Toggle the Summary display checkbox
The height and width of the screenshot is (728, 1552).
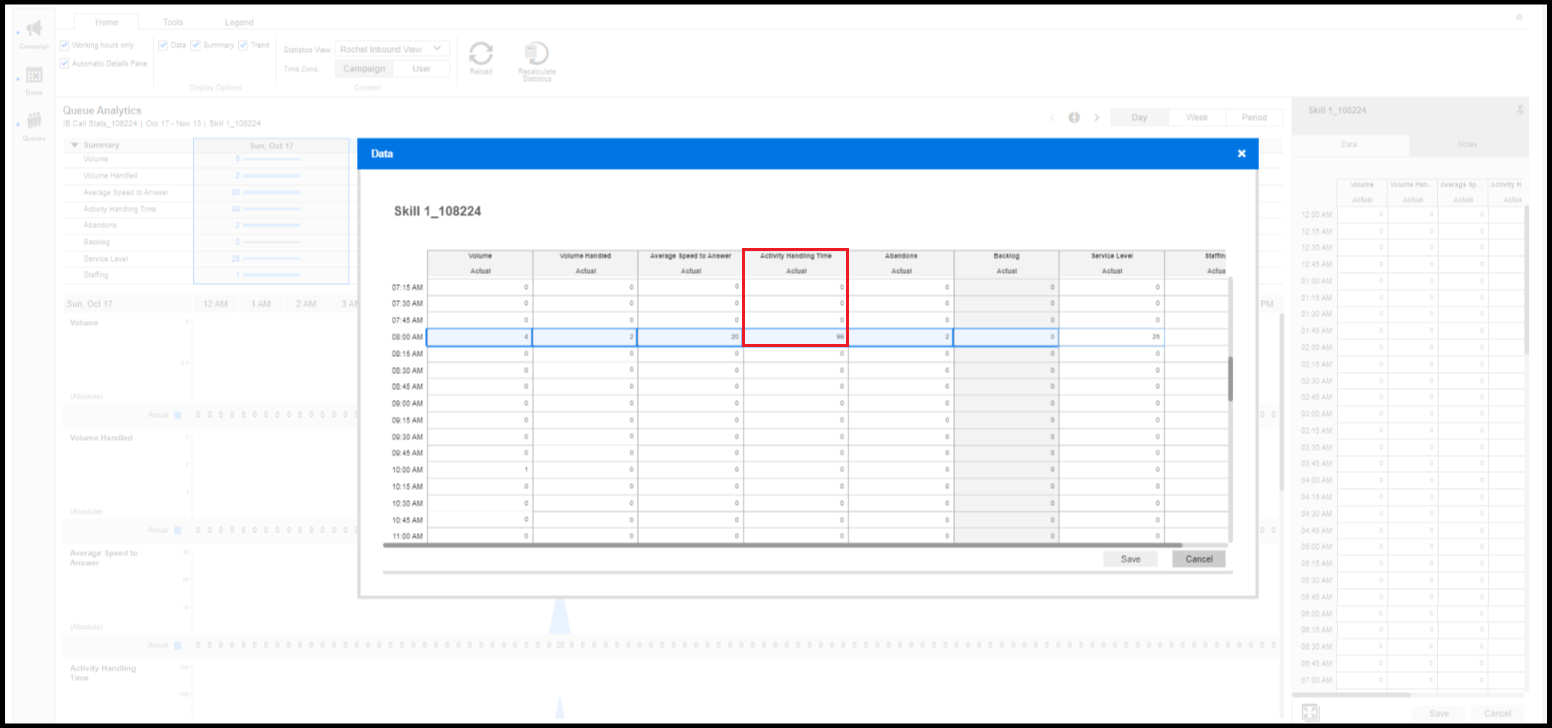(196, 45)
